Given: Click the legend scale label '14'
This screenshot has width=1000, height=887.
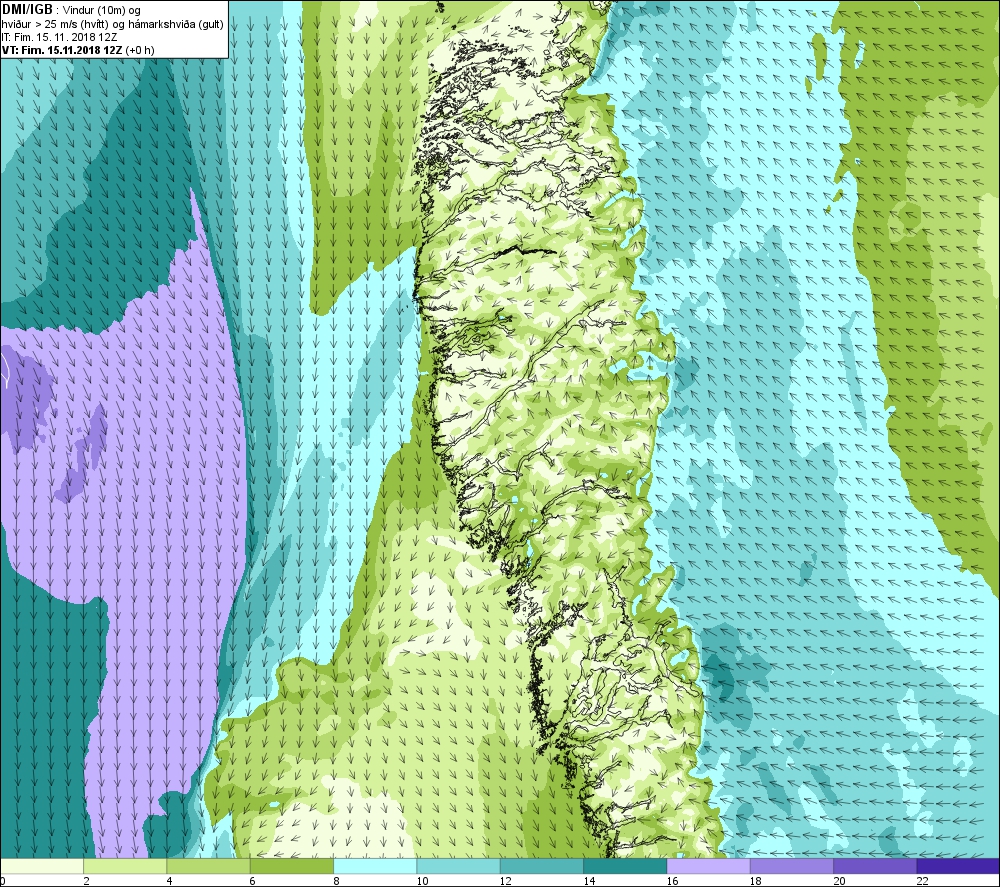Looking at the screenshot, I should [x=589, y=881].
